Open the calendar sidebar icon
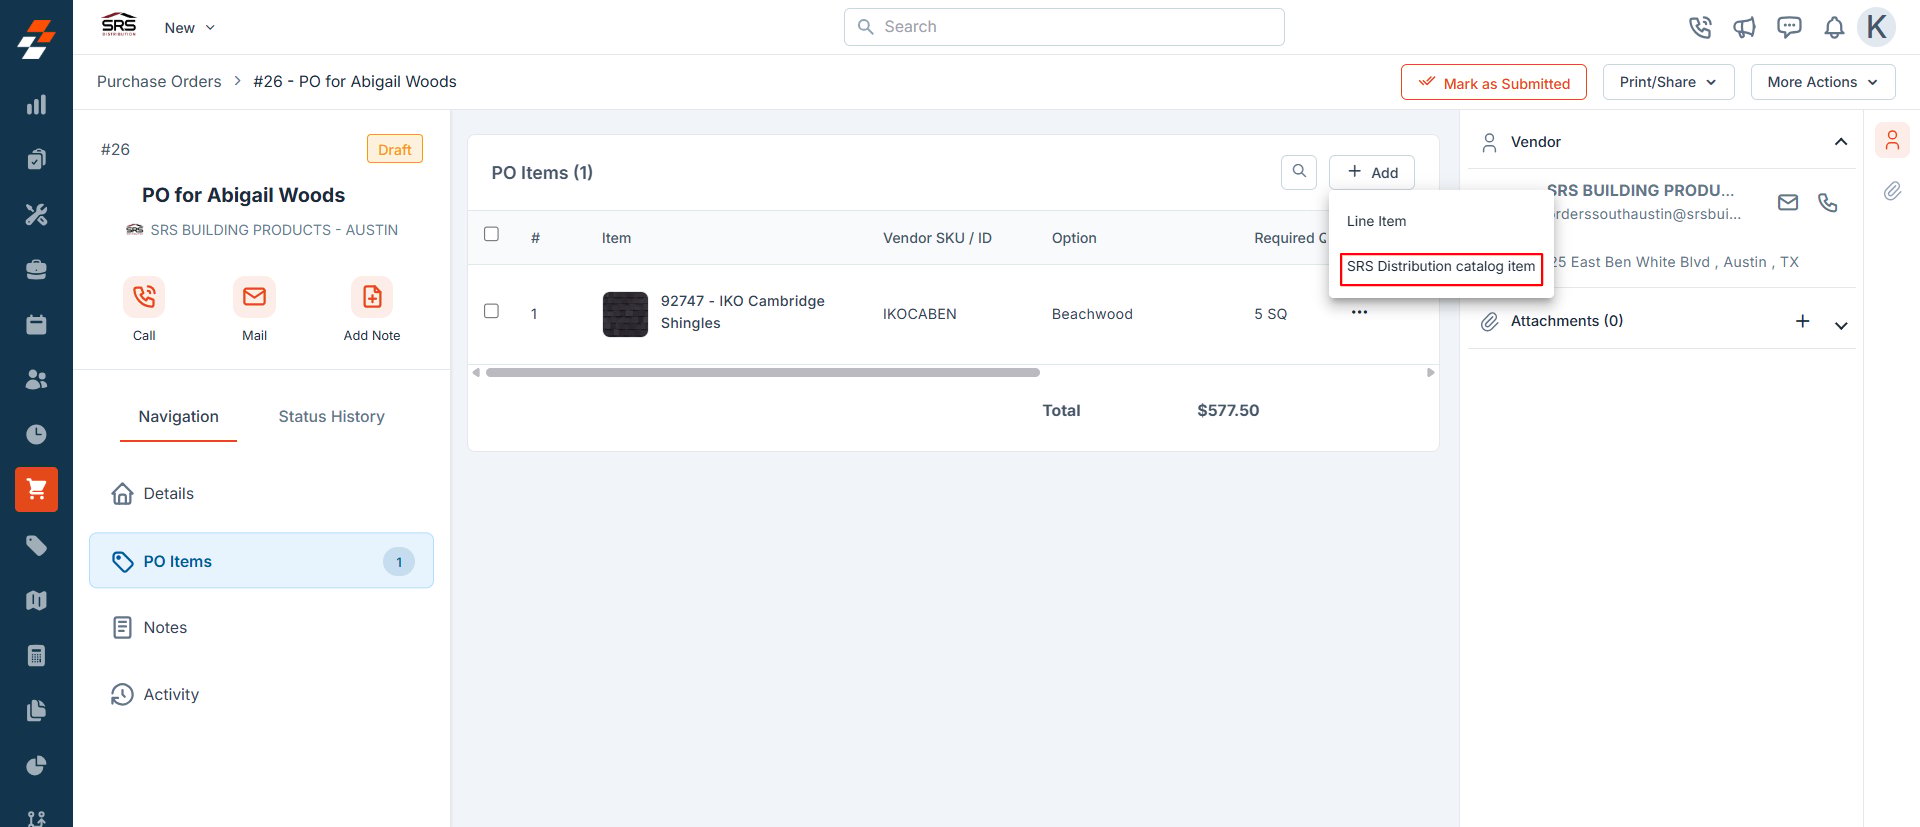Image resolution: width=1920 pixels, height=827 pixels. coord(36,324)
